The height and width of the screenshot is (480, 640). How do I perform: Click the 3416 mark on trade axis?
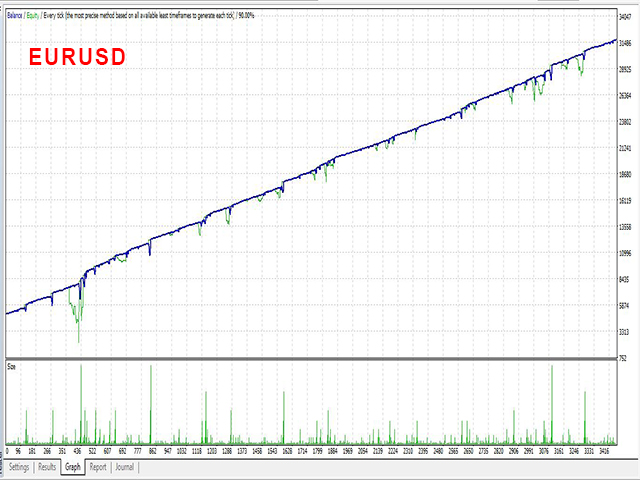604,451
